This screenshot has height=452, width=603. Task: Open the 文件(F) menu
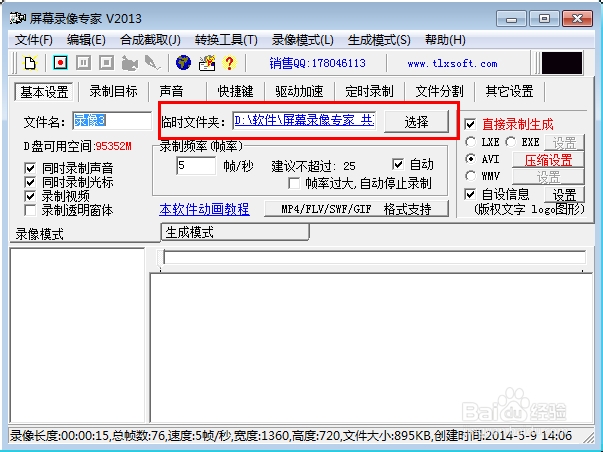34,40
